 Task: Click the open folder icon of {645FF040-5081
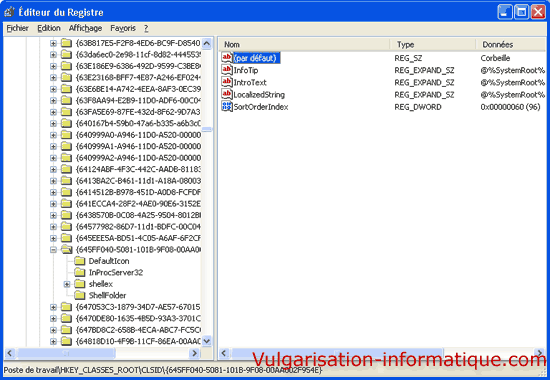pos(66,249)
